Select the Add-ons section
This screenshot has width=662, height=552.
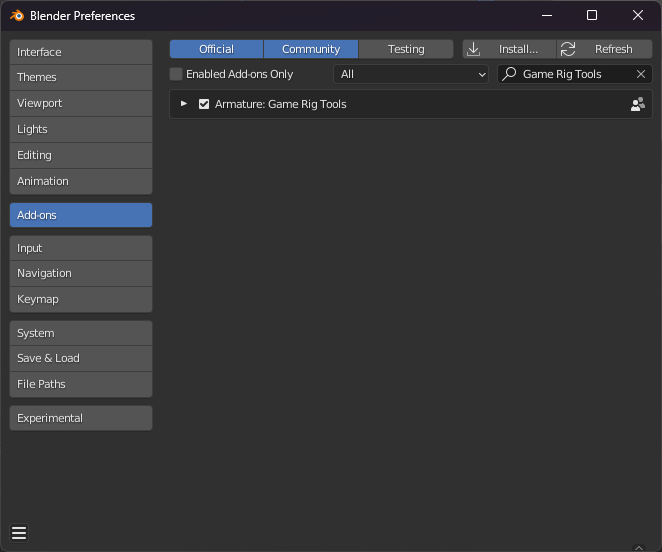[81, 215]
